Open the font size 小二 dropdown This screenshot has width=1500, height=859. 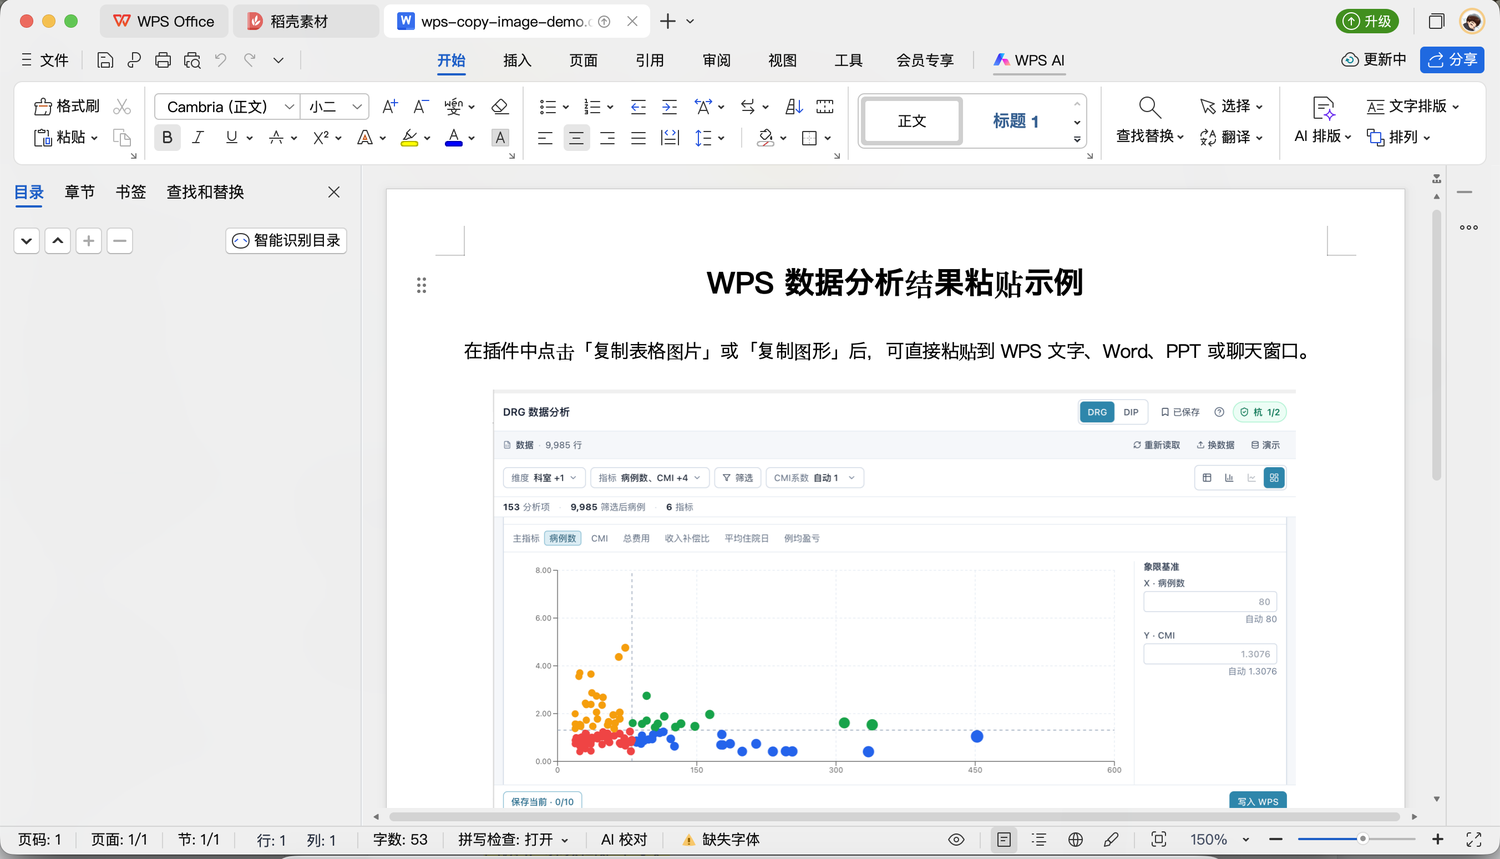357,106
